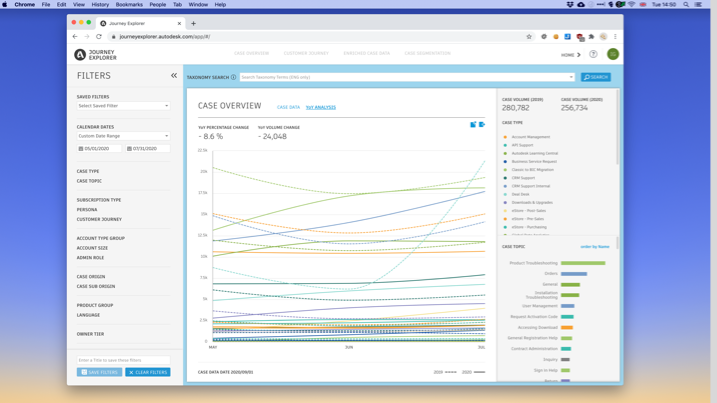The image size is (717, 403).
Task: Expand the Account Size filter
Action: [x=92, y=248]
